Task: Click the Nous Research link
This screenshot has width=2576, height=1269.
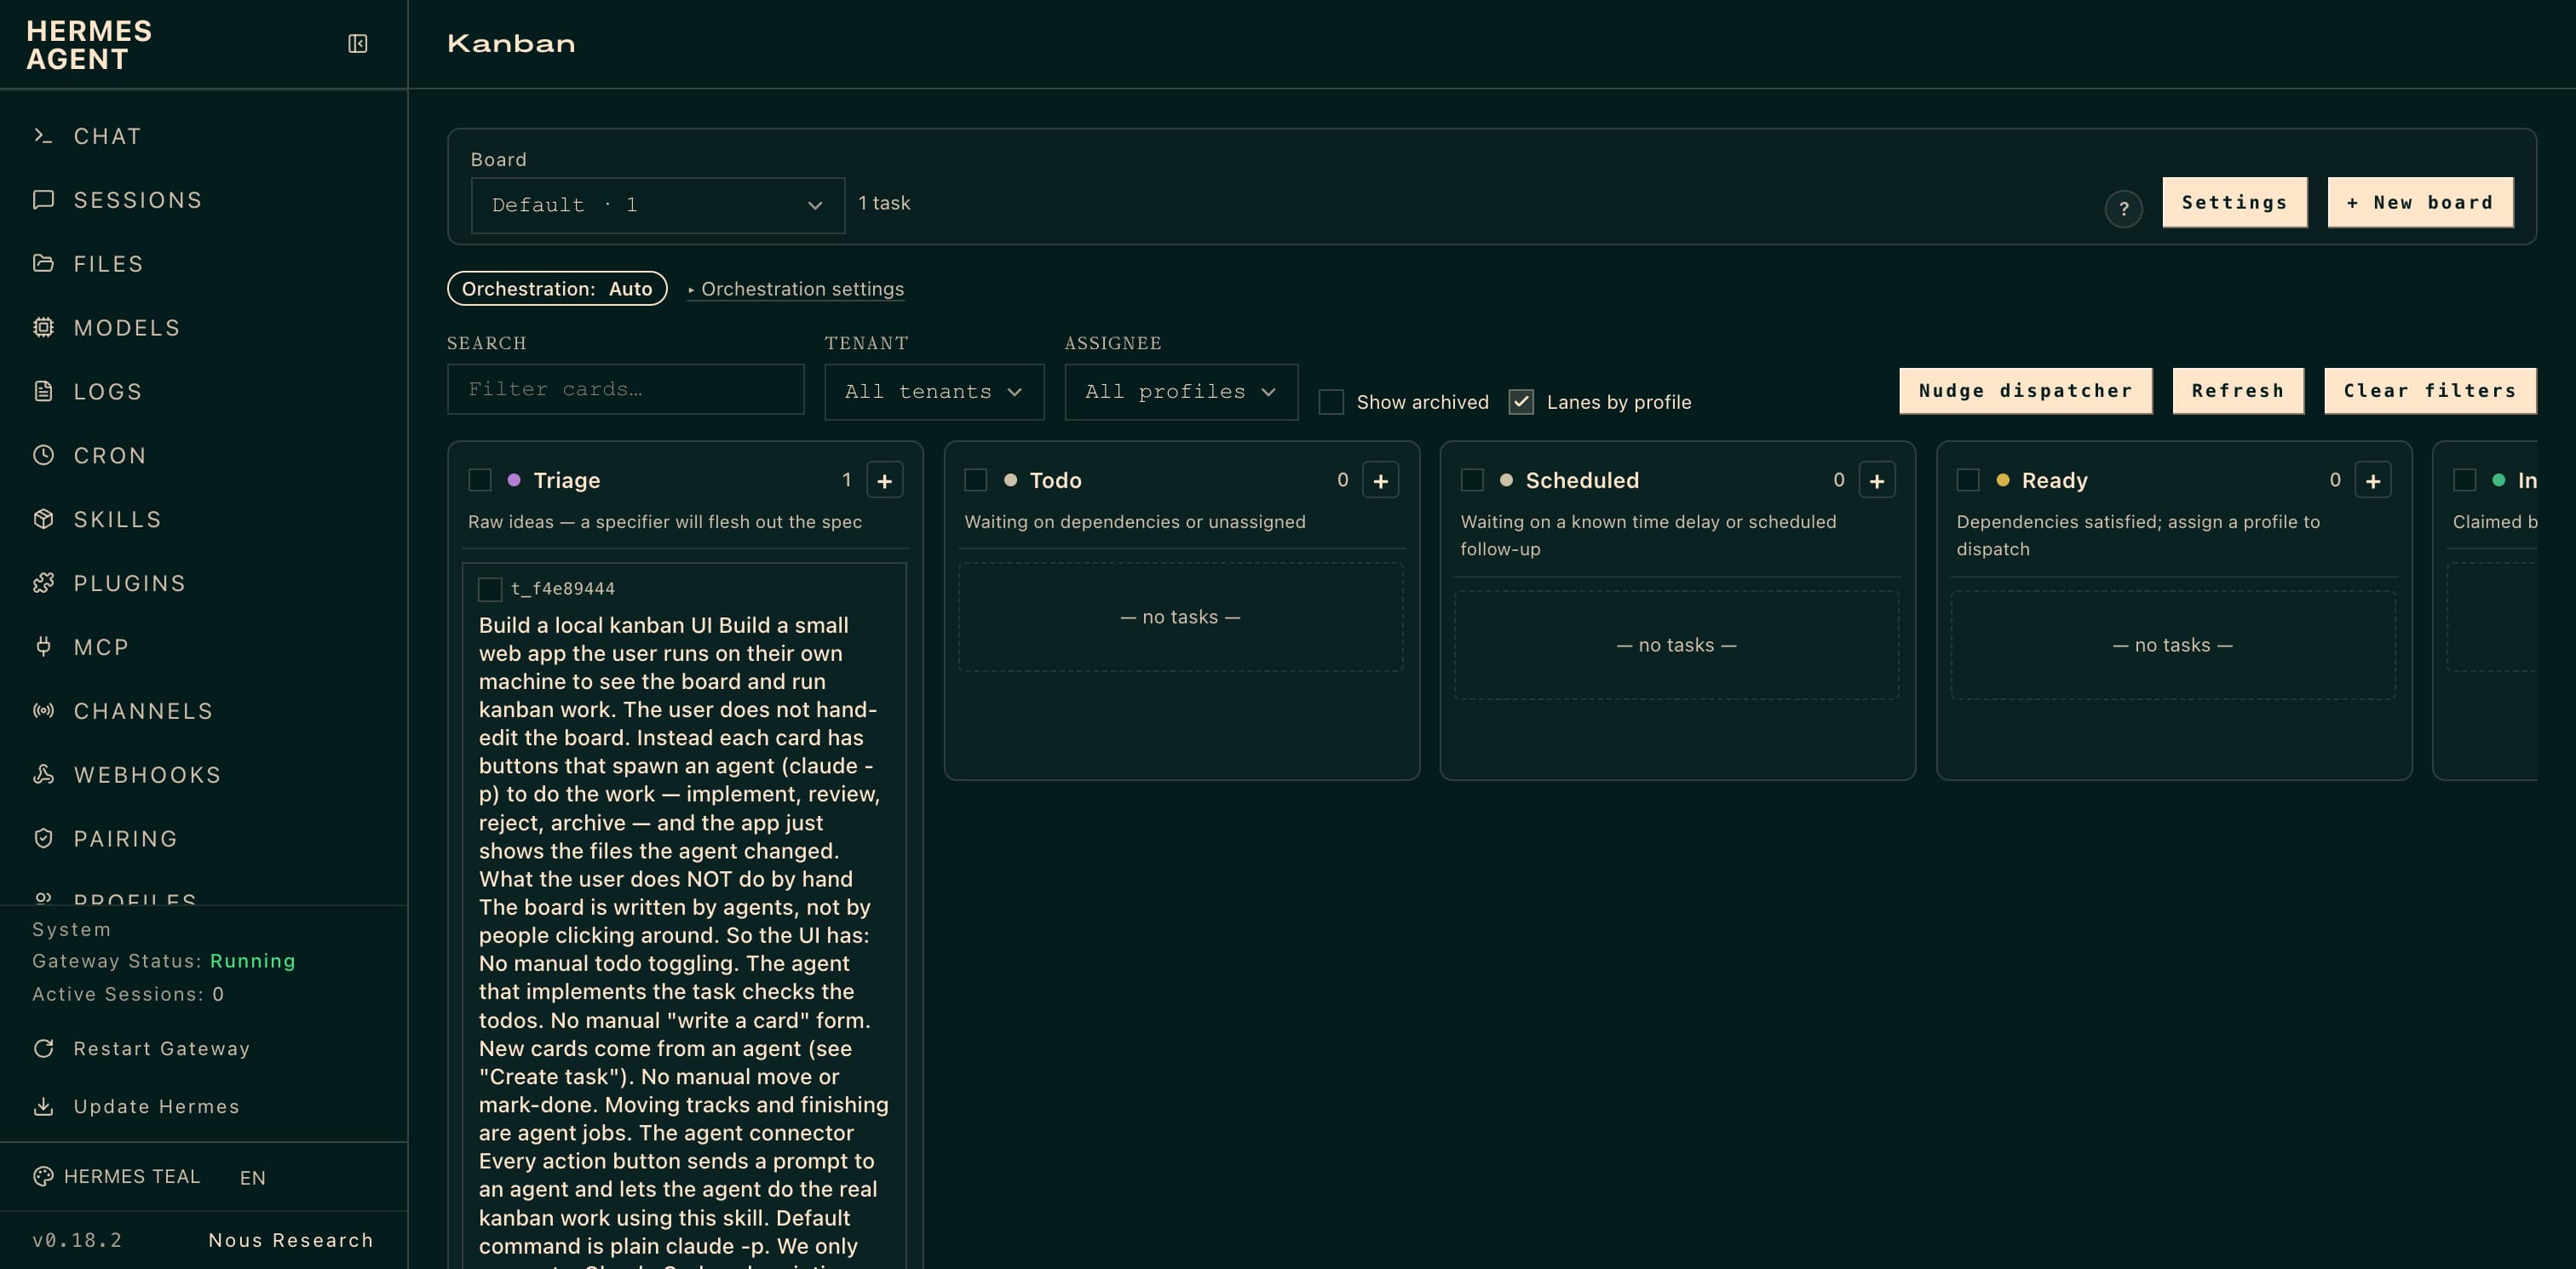Action: click(291, 1240)
